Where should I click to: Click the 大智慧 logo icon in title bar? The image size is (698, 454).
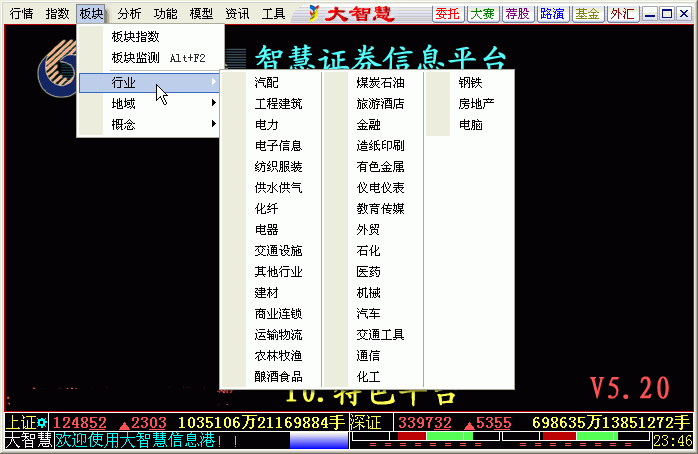pyautogui.click(x=314, y=13)
